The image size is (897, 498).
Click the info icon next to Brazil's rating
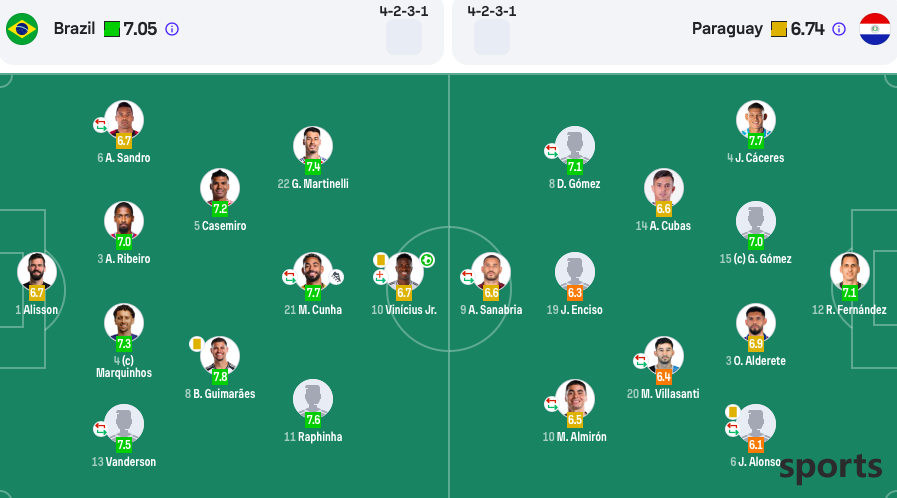pyautogui.click(x=172, y=29)
